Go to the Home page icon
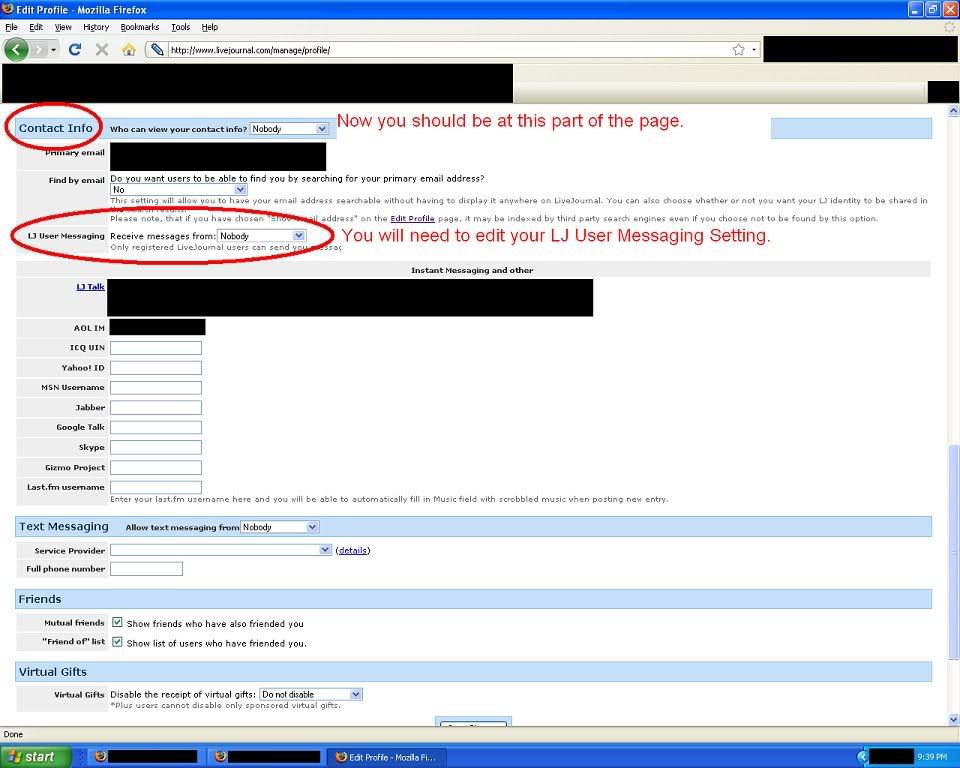 [x=129, y=50]
